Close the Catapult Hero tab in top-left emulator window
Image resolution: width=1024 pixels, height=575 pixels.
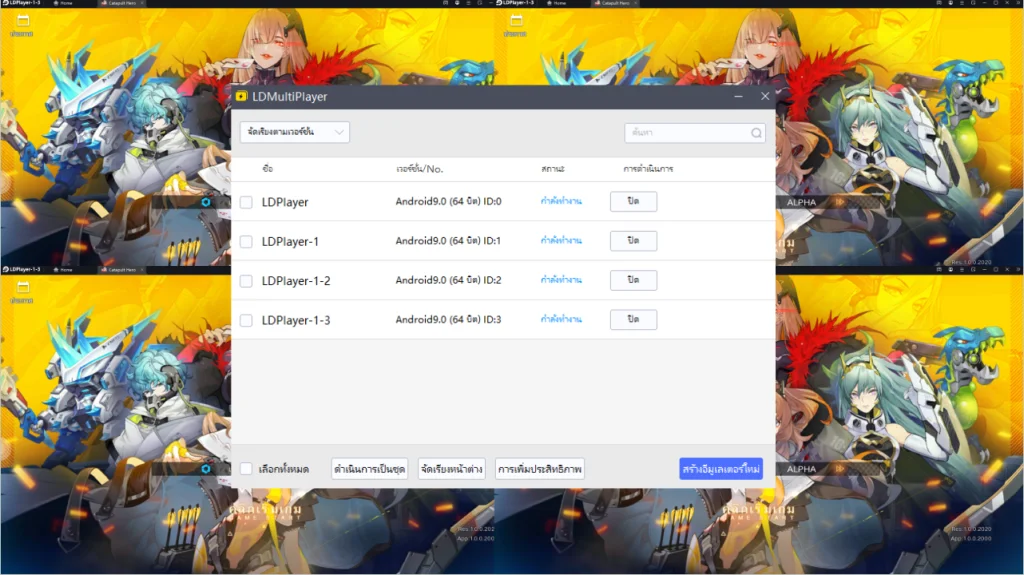(x=142, y=3)
